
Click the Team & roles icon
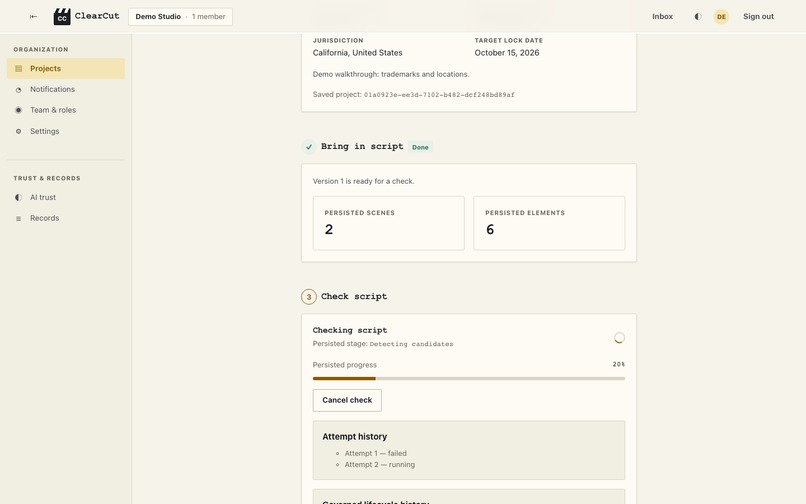click(x=19, y=110)
